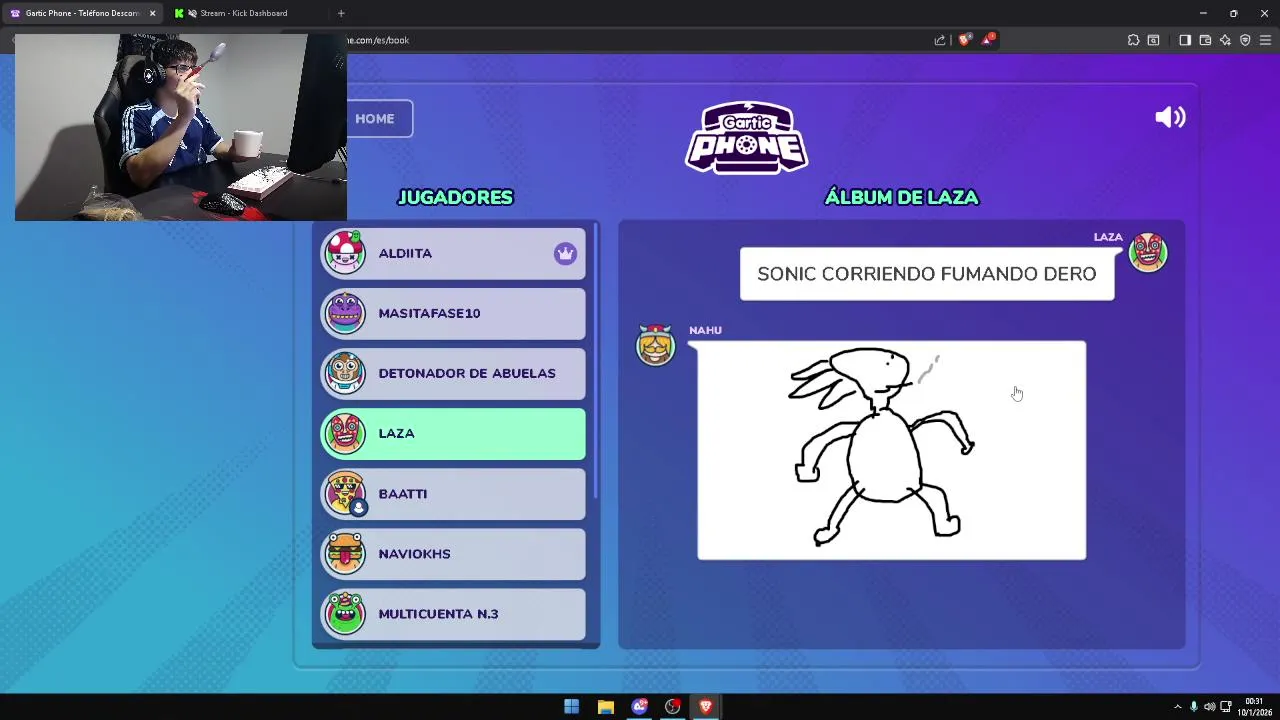Click the webcam overlay video
Screen dimensions: 1280x720
[x=181, y=126]
